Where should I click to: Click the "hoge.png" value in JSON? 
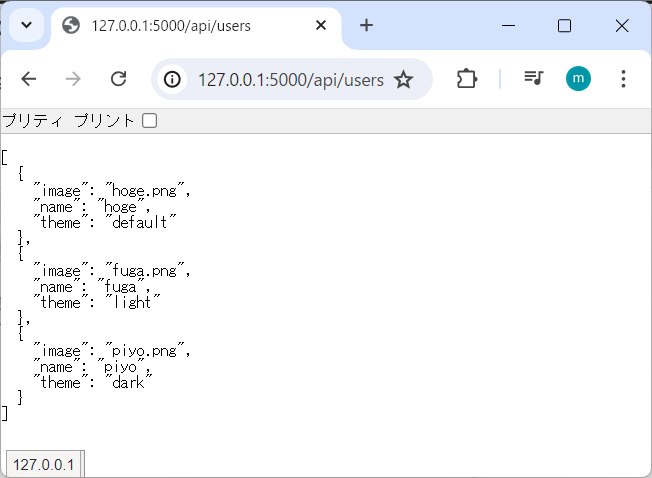coord(143,189)
